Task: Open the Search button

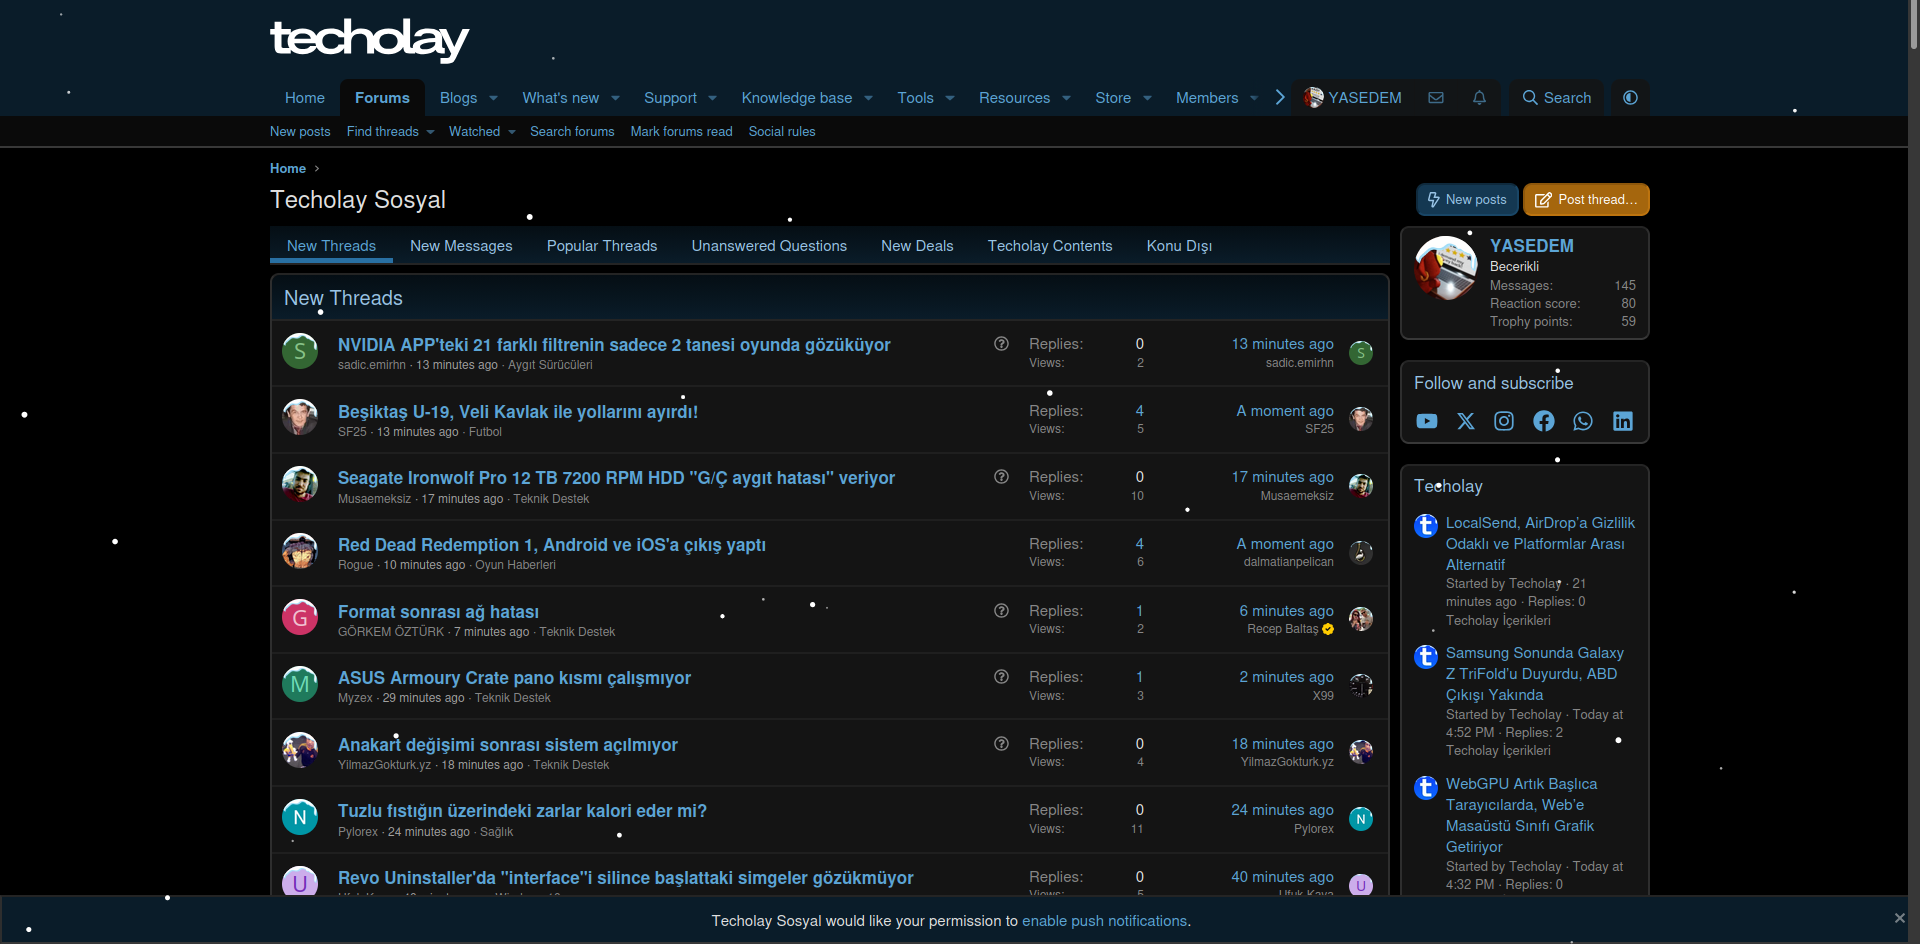Action: (x=1556, y=98)
